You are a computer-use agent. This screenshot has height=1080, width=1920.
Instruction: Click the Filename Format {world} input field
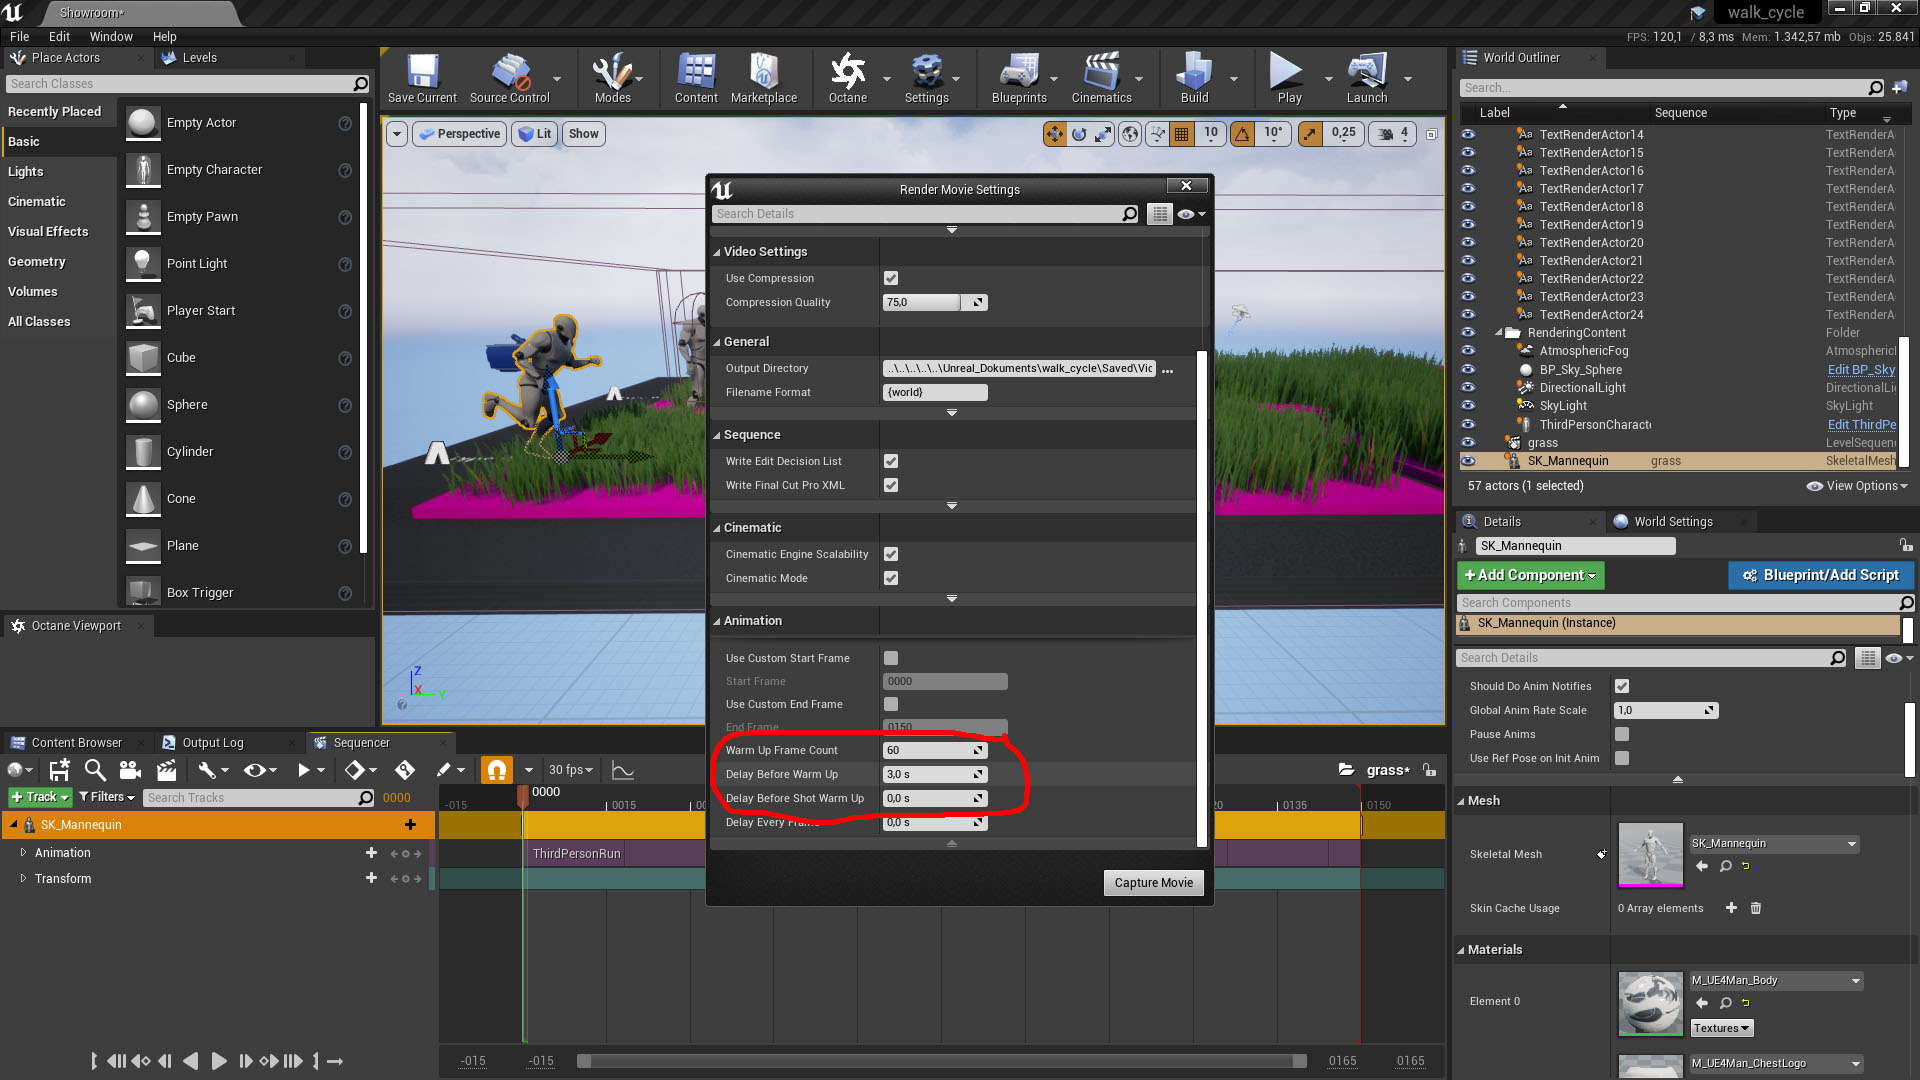[935, 393]
